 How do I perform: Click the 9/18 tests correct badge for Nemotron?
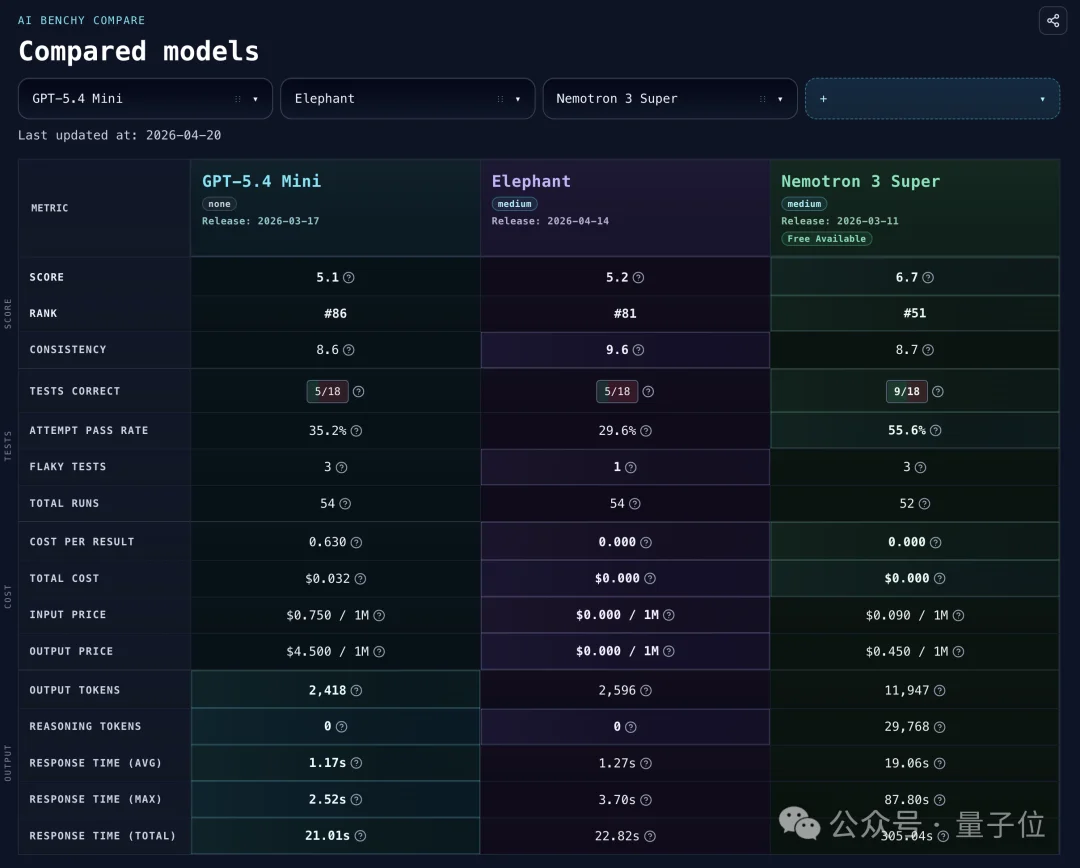[906, 392]
